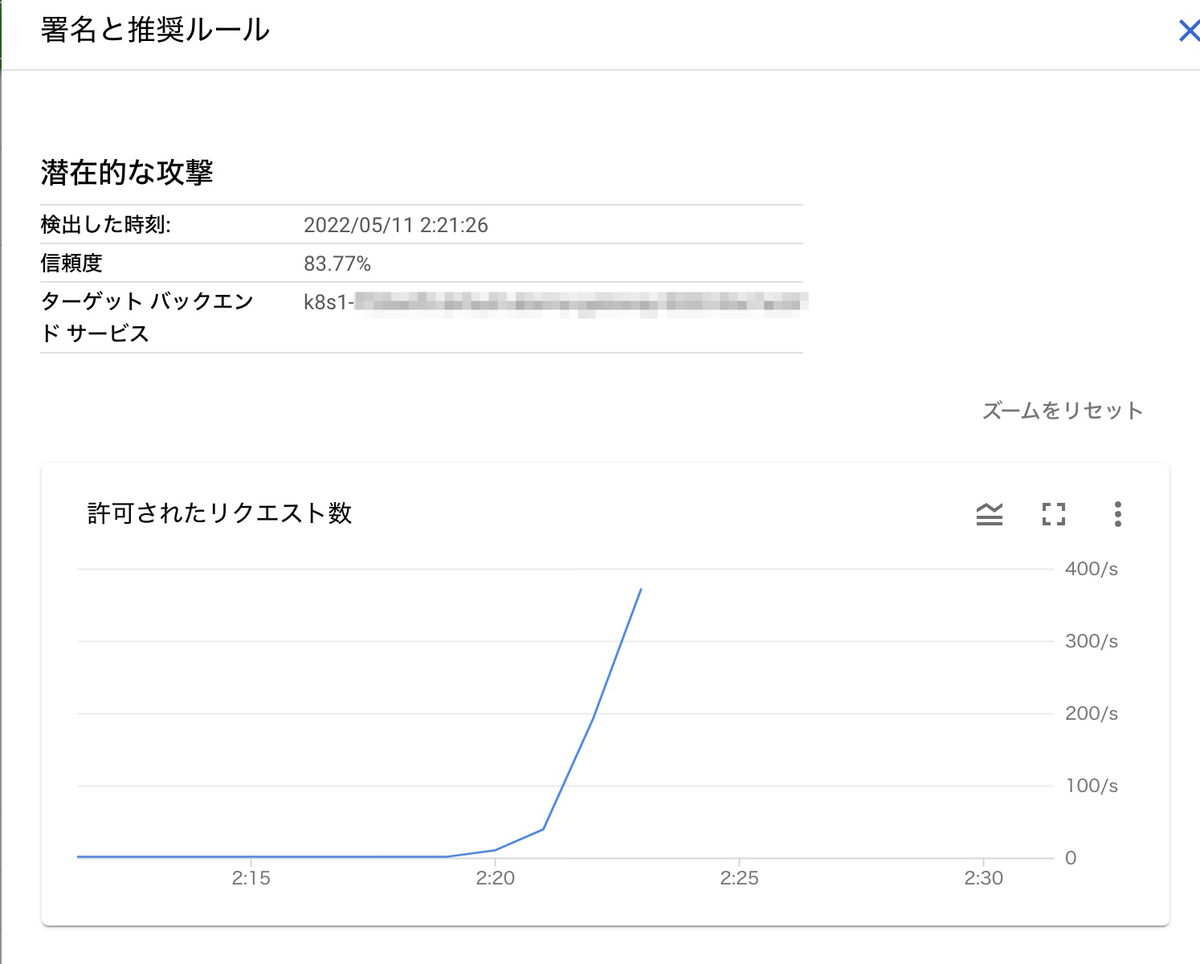The height and width of the screenshot is (964, 1200).
Task: Click the 300/s y-axis label
Action: coord(1092,641)
